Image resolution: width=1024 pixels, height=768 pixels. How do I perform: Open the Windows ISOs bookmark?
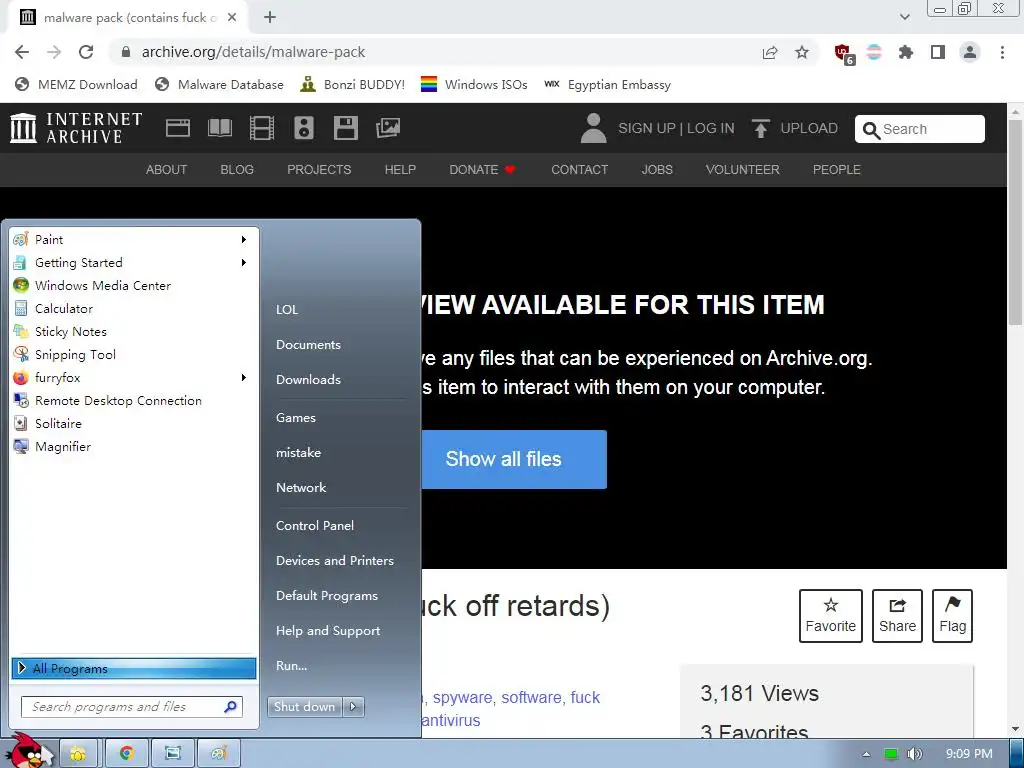(x=474, y=85)
